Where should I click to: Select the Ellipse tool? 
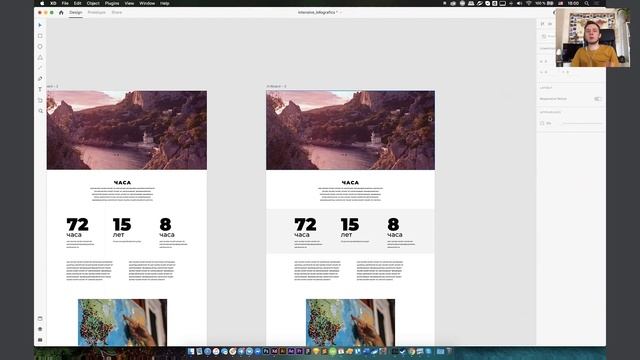(x=40, y=47)
